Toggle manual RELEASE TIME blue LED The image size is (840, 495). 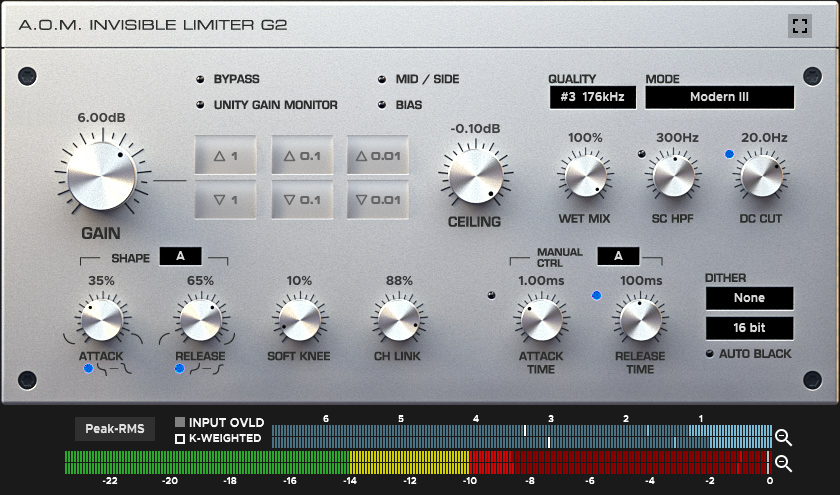coord(596,295)
